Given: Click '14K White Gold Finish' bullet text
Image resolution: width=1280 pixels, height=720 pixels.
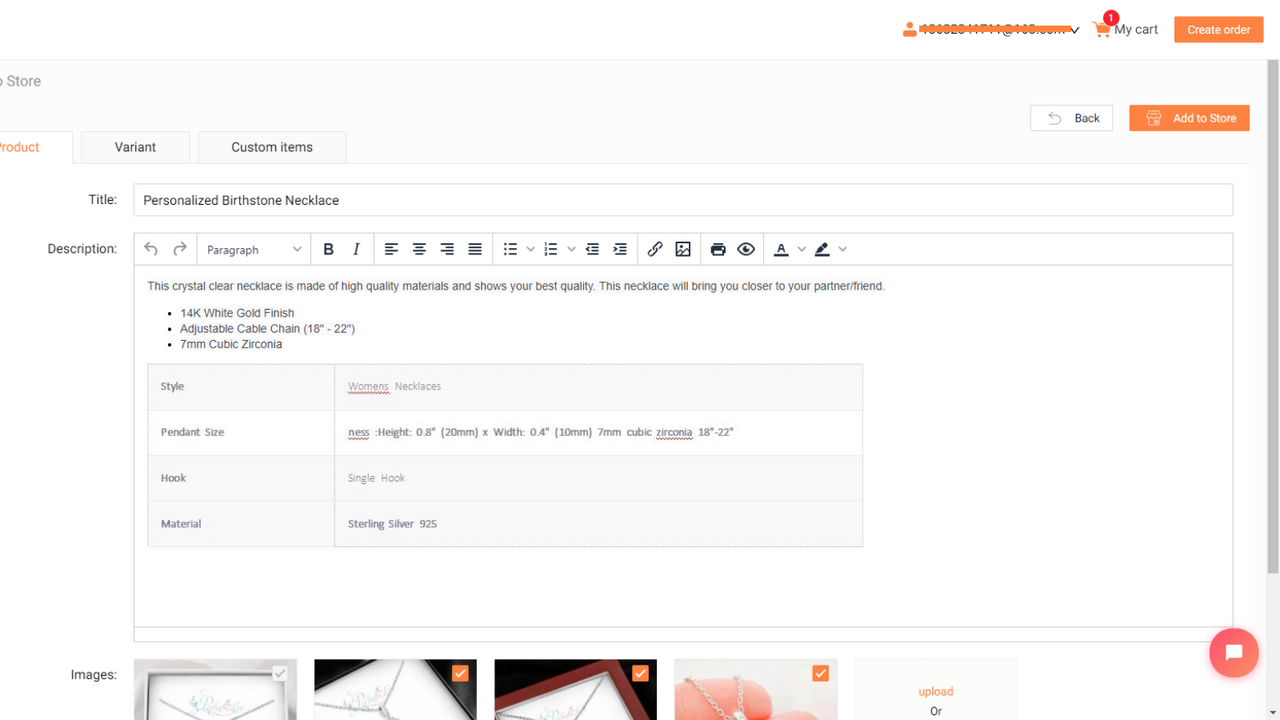Looking at the screenshot, I should point(237,313).
